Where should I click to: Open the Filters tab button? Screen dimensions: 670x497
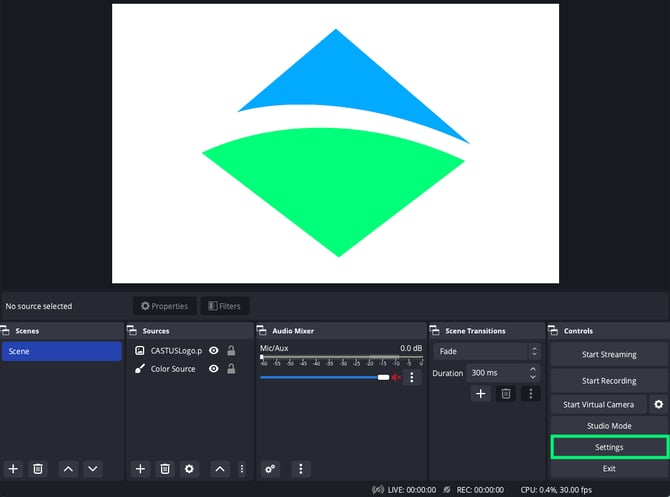coord(225,306)
